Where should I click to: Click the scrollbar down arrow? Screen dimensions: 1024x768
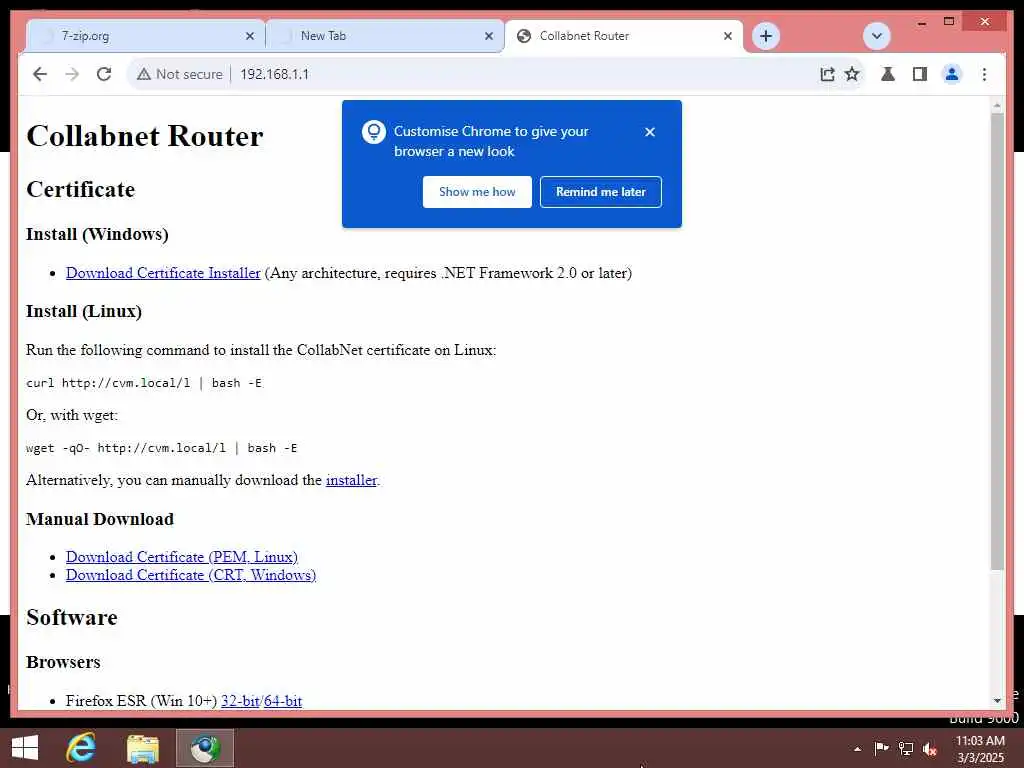pos(997,700)
